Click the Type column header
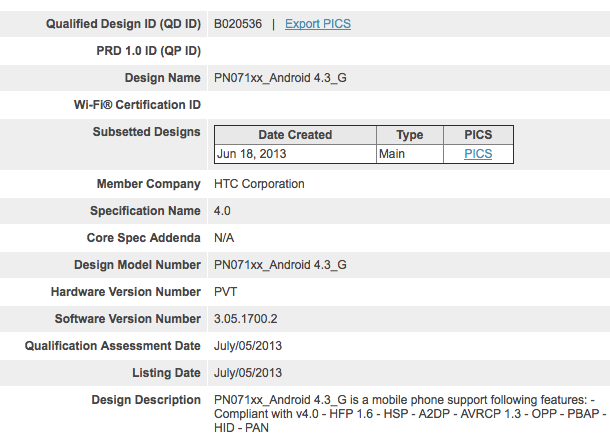This screenshot has height=441, width=610. (409, 135)
